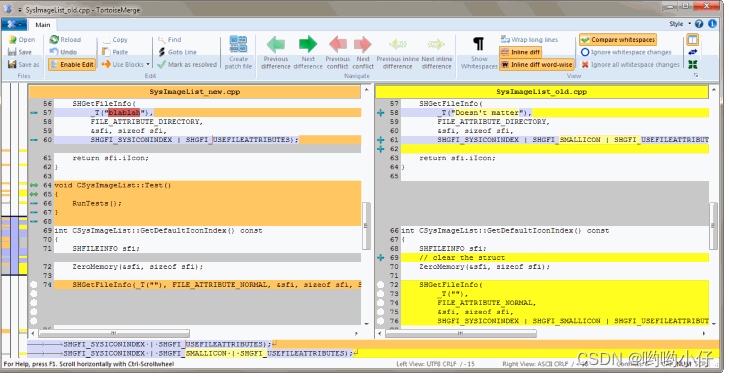Jump to the Previous difference
This screenshot has width=729, height=377.
[276, 52]
